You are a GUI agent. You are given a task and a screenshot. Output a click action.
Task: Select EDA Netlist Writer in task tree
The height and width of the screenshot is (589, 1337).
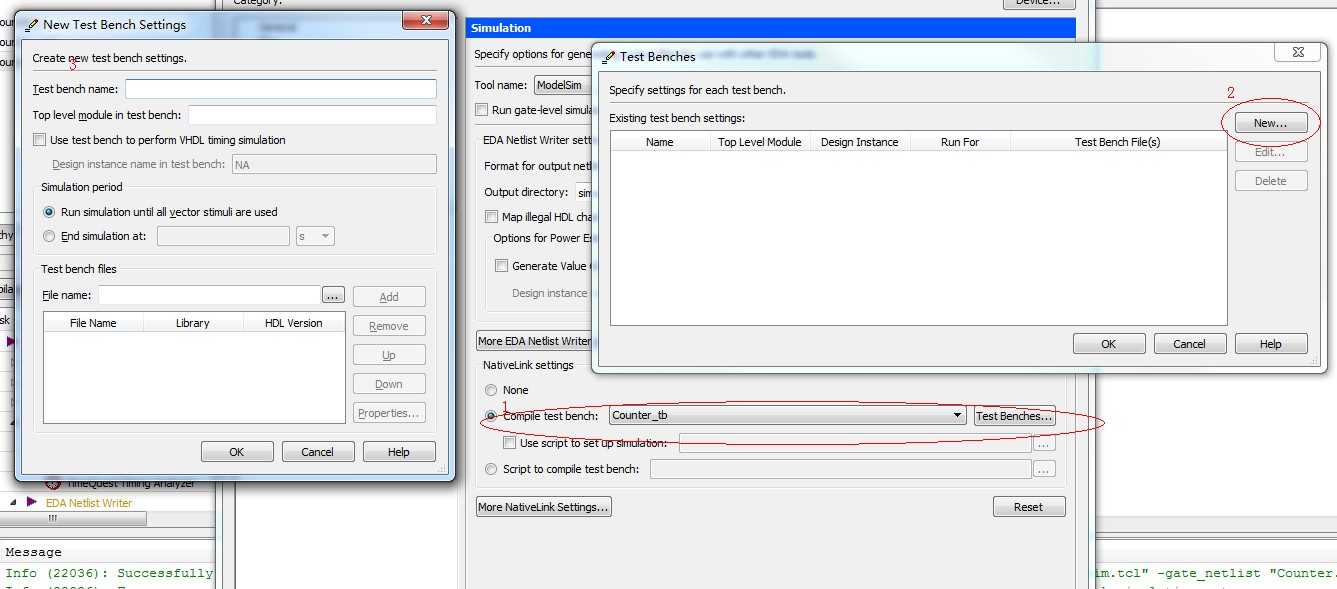pos(89,503)
